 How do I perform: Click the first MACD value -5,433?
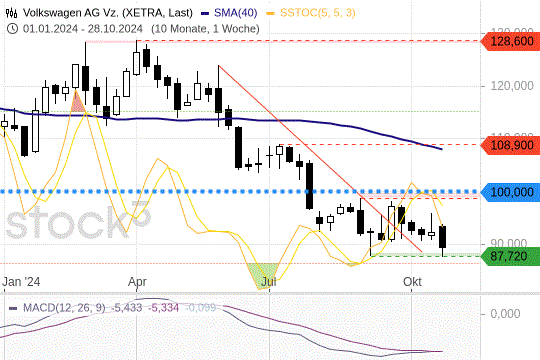[x=126, y=308]
